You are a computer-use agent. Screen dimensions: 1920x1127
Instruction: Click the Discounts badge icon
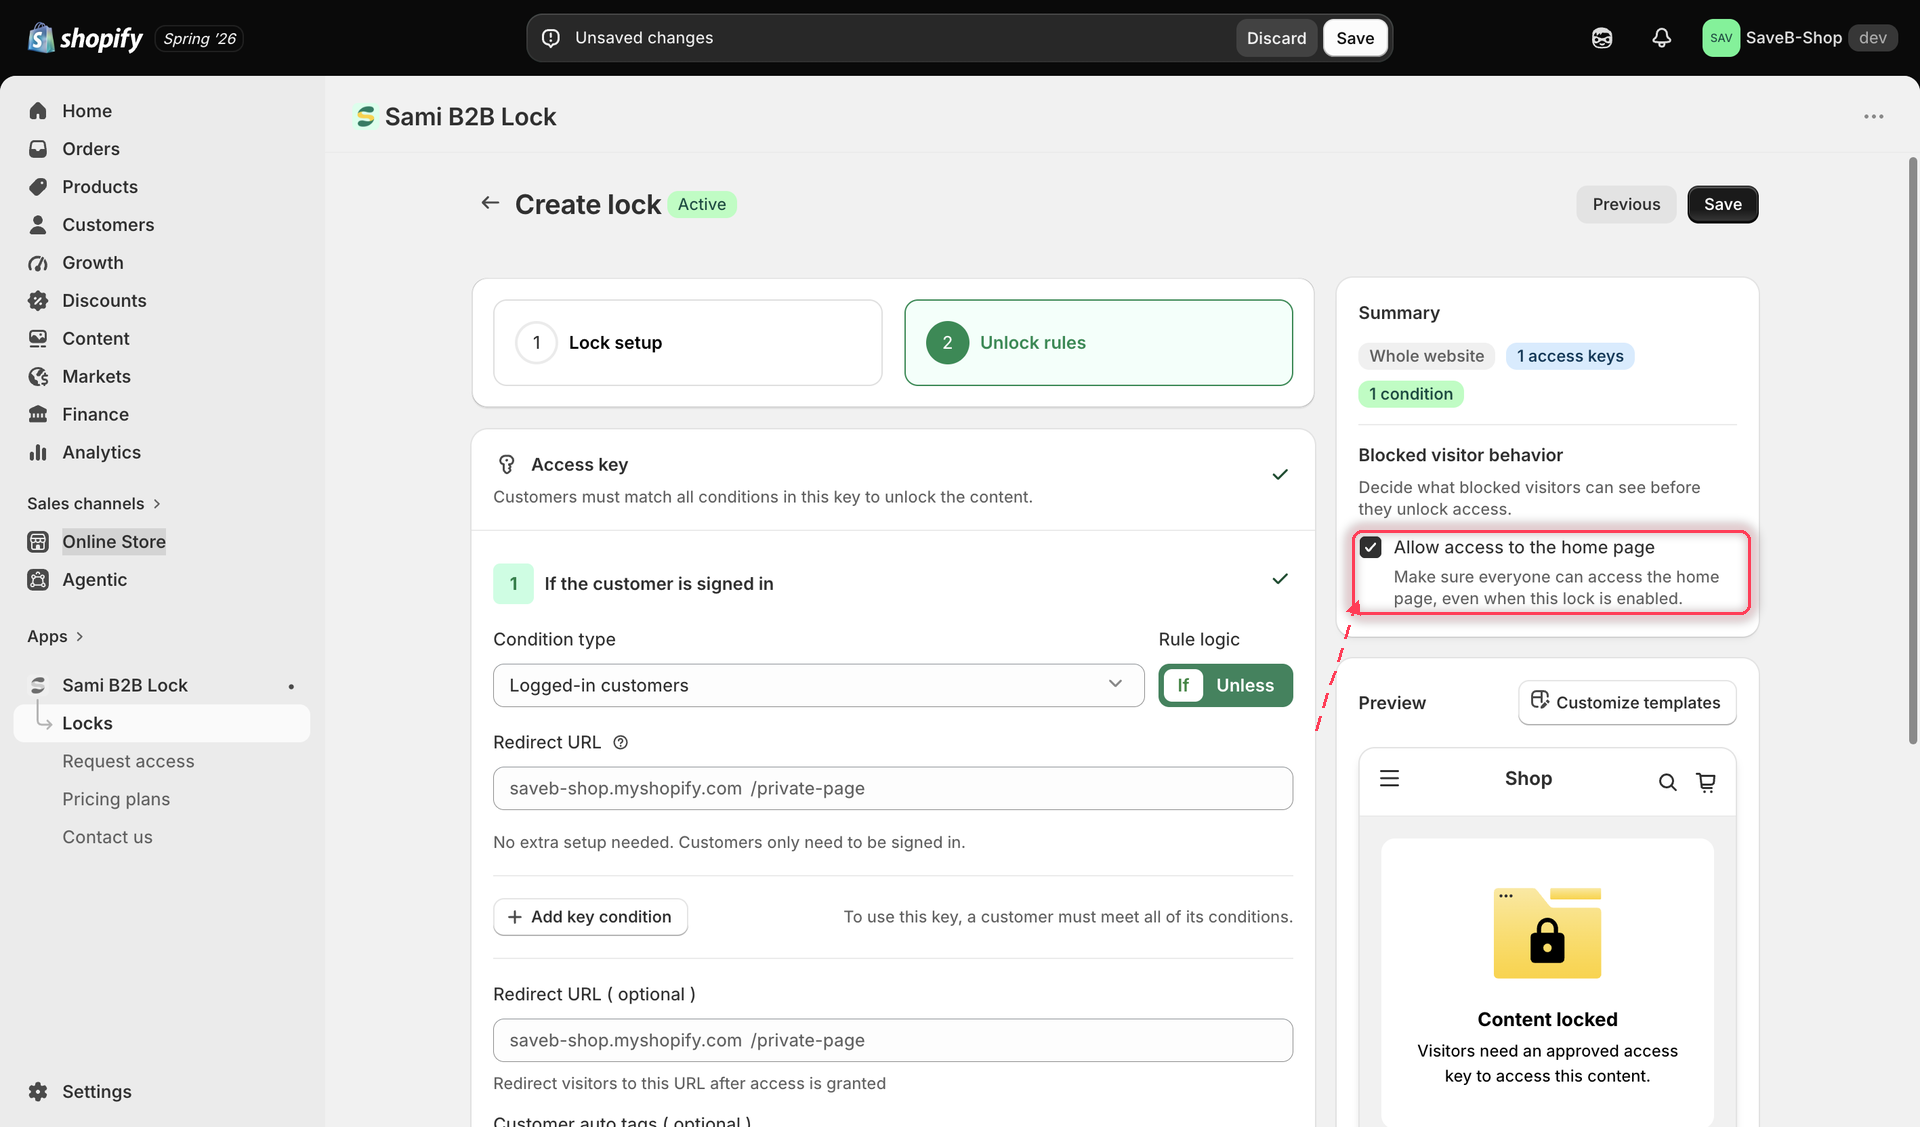[38, 301]
